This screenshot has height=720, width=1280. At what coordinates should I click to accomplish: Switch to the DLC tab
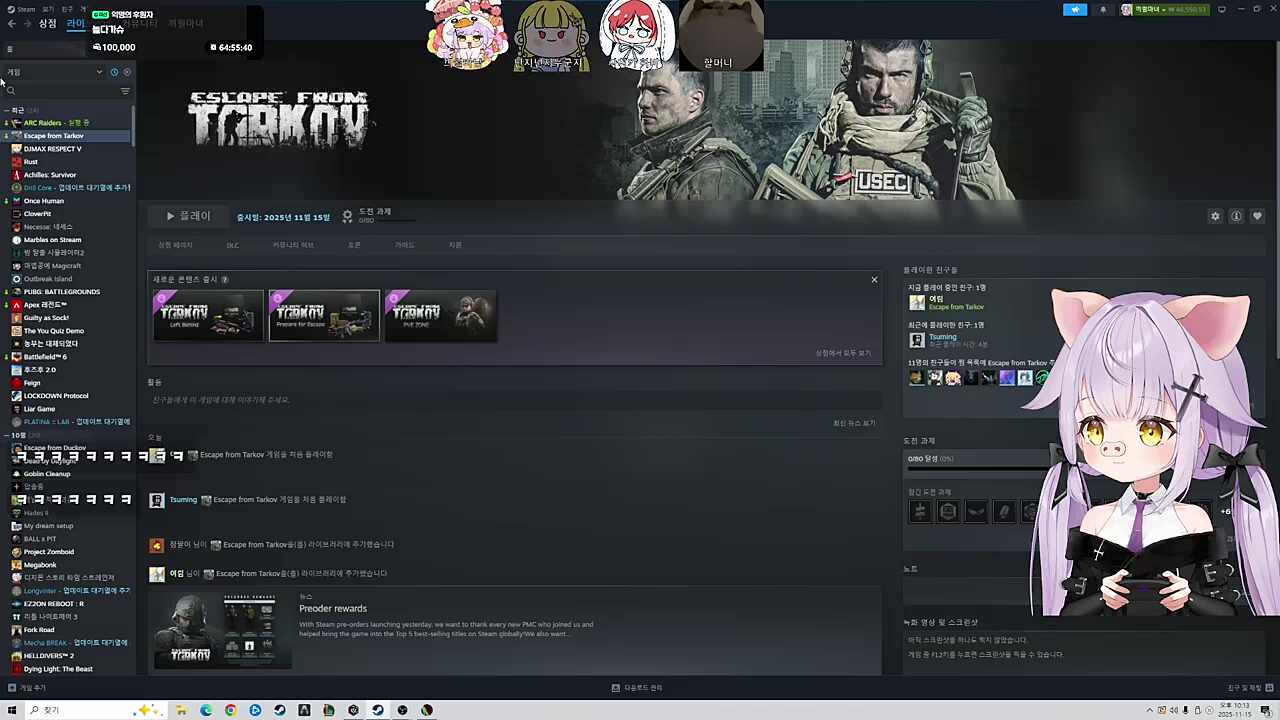coord(232,245)
